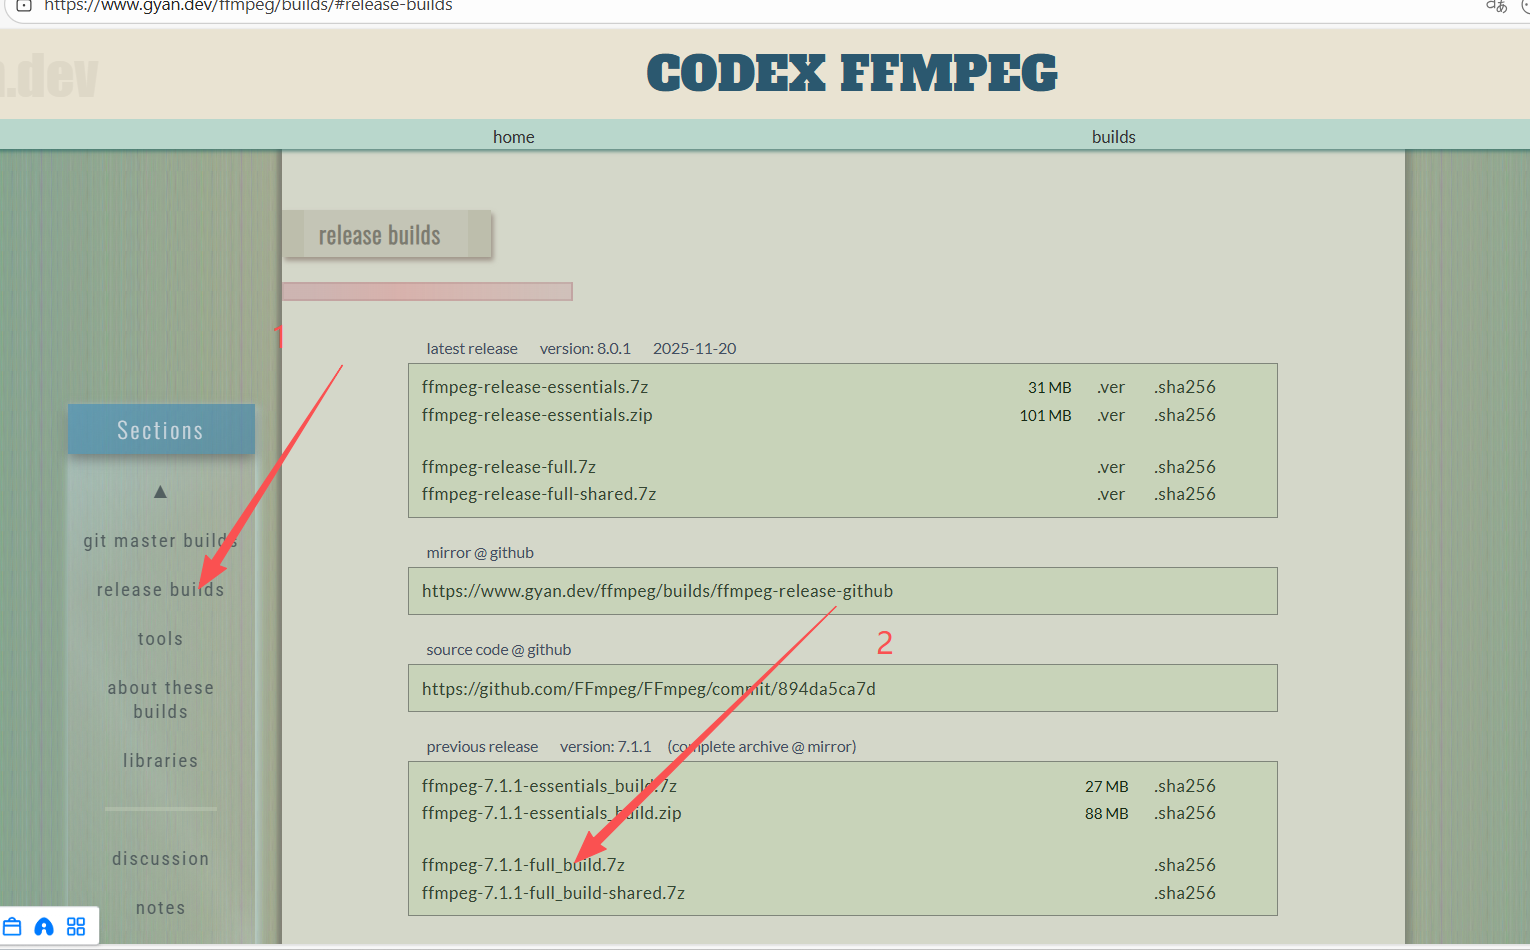Open about these builds section
This screenshot has width=1530, height=950.
click(x=160, y=700)
